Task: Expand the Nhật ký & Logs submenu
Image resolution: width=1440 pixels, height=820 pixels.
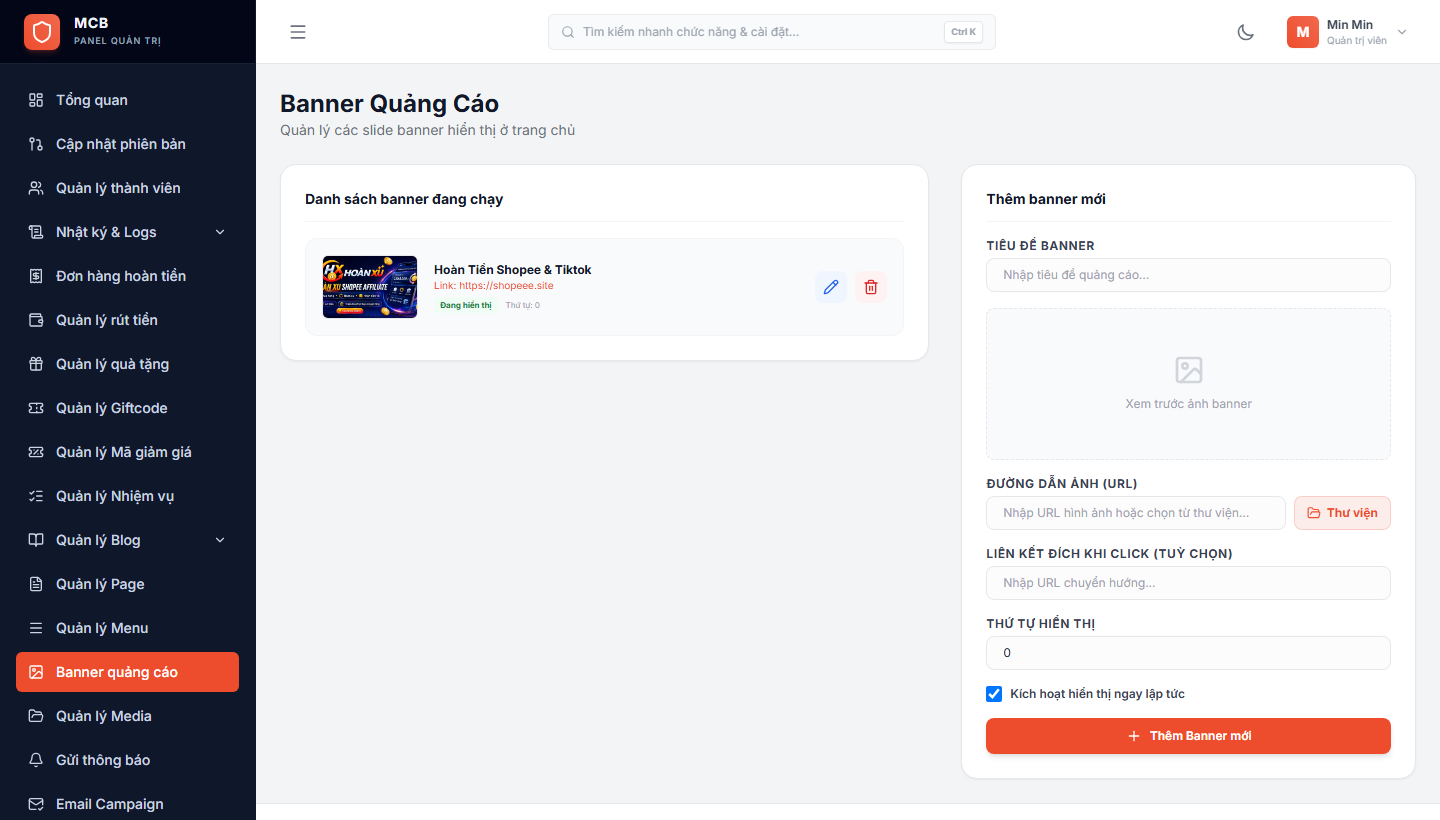Action: pyautogui.click(x=127, y=232)
